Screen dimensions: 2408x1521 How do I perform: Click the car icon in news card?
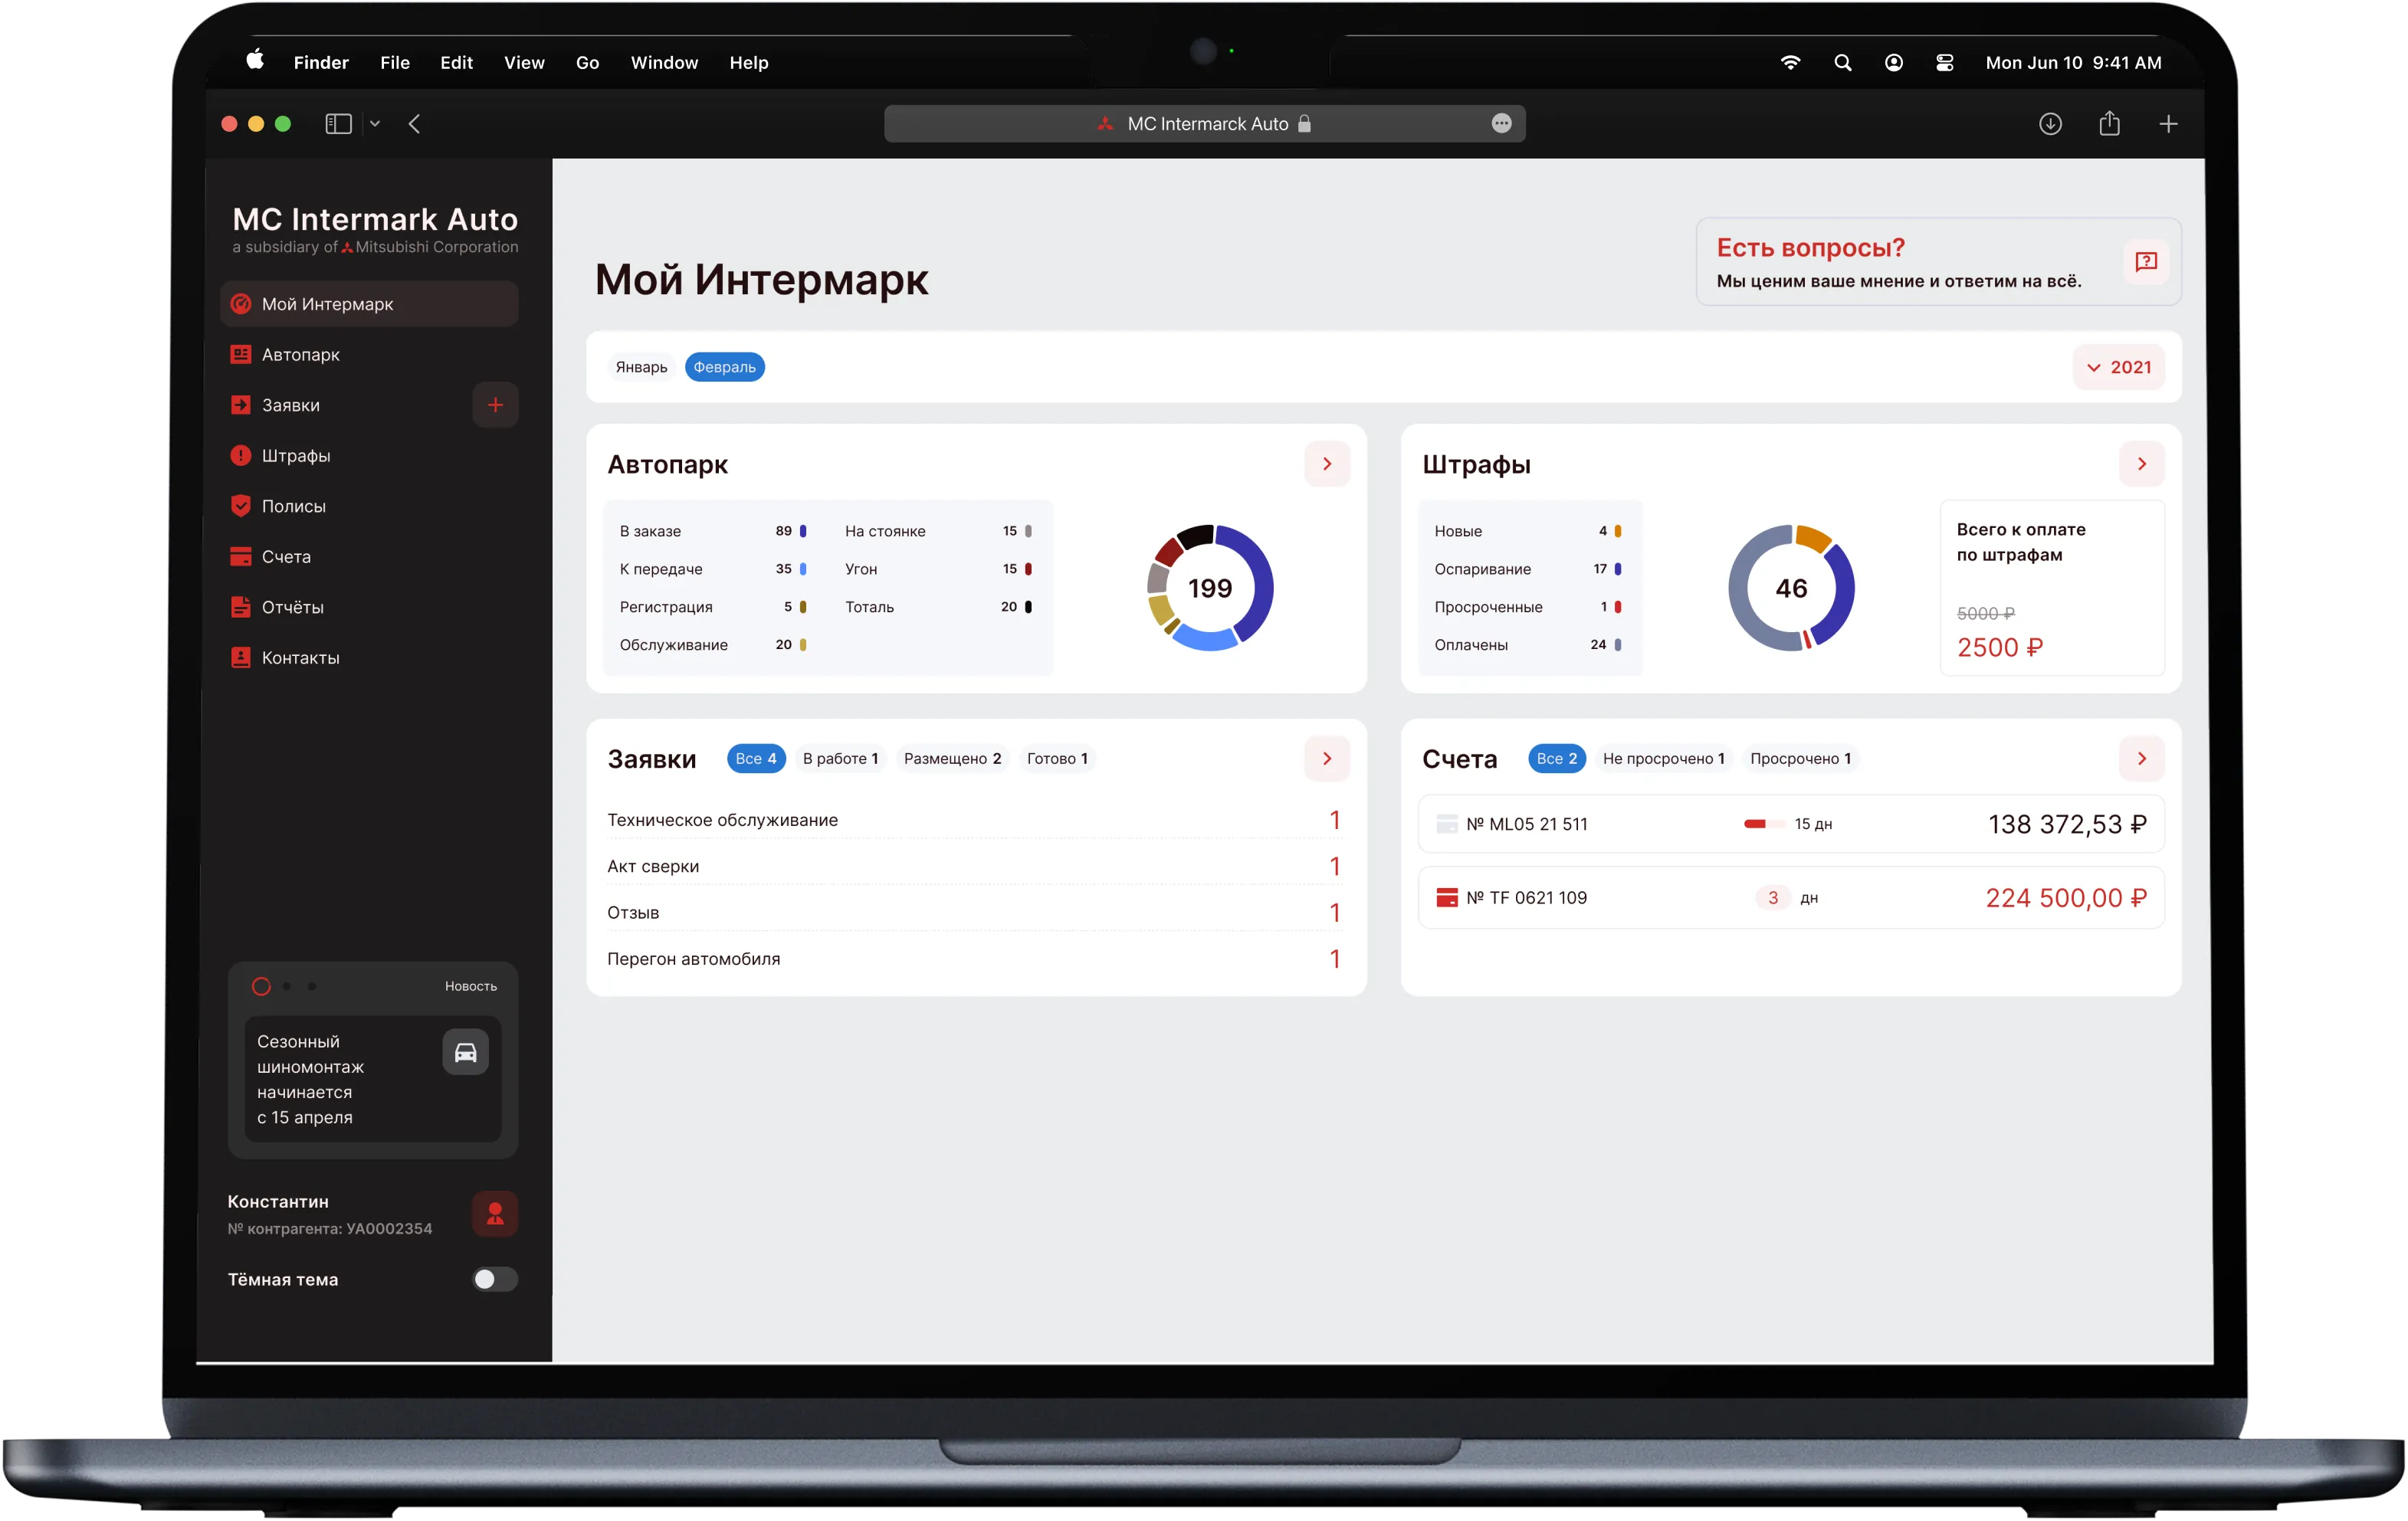[x=465, y=1052]
